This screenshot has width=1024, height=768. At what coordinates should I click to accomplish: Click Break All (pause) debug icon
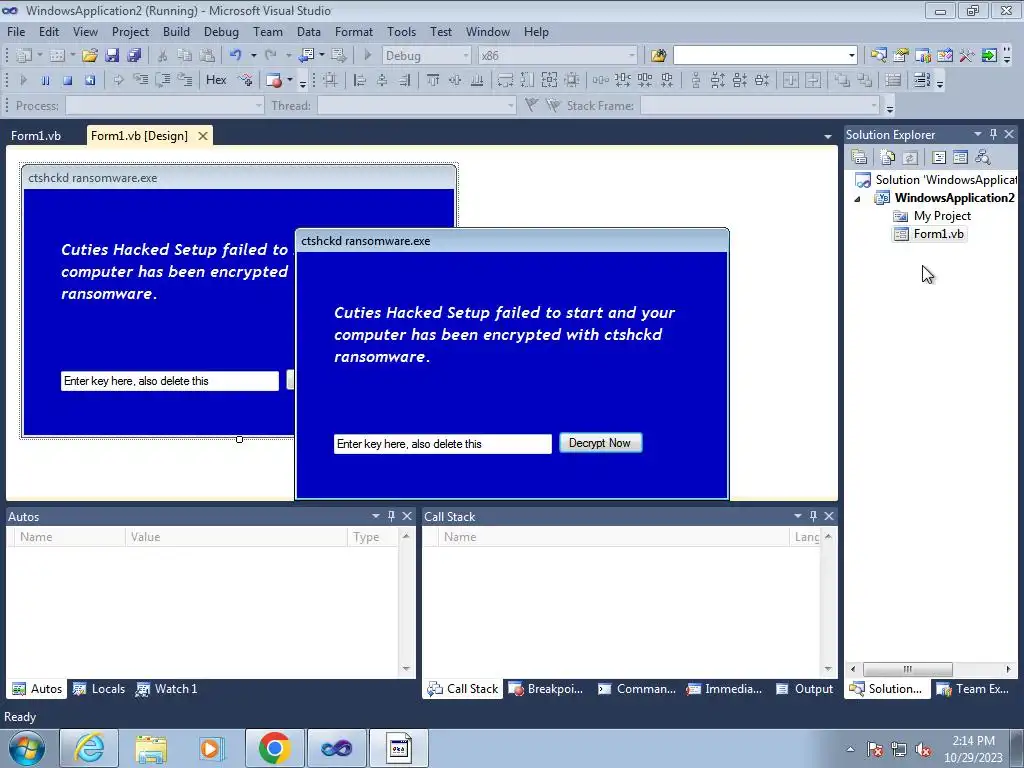[45, 80]
